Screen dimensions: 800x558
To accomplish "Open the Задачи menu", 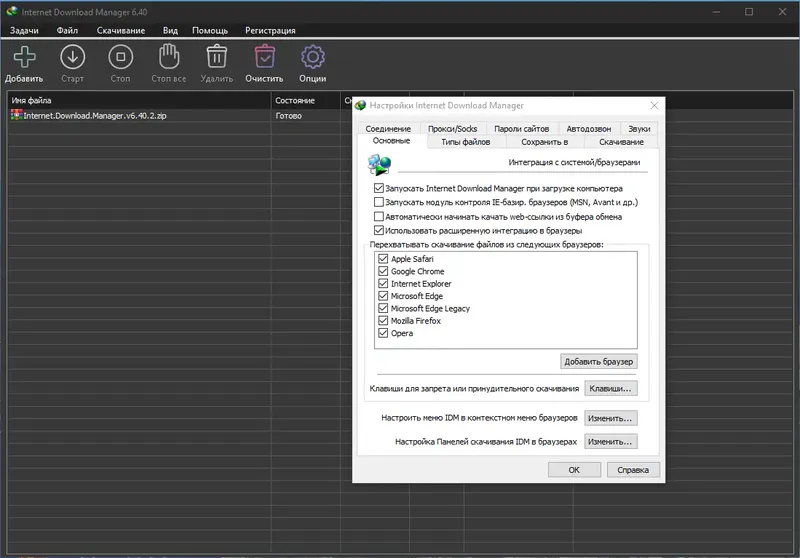I will tap(24, 31).
